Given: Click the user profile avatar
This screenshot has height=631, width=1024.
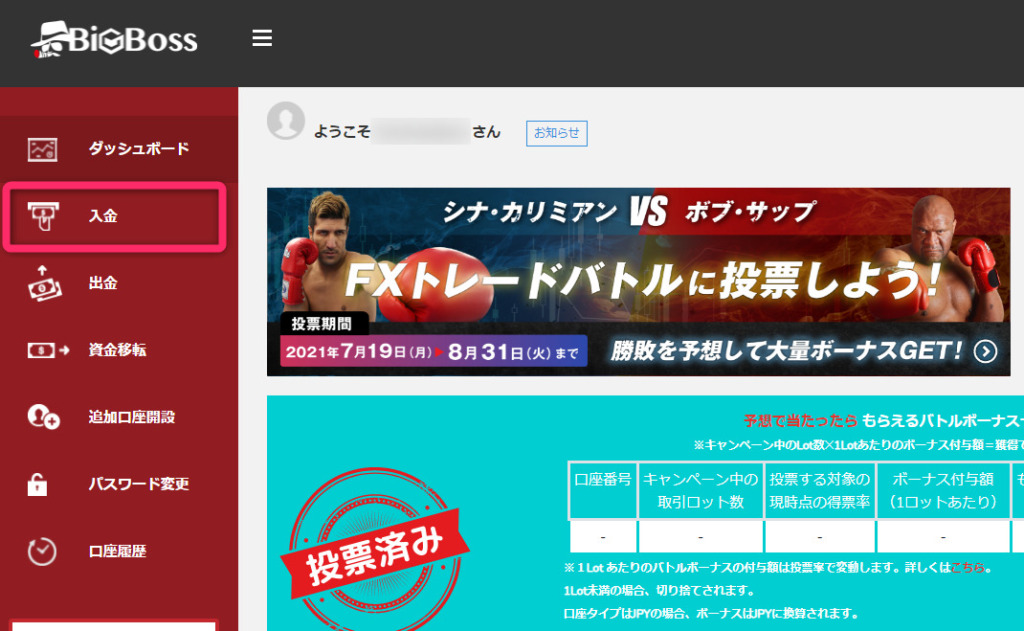Looking at the screenshot, I should (x=285, y=120).
